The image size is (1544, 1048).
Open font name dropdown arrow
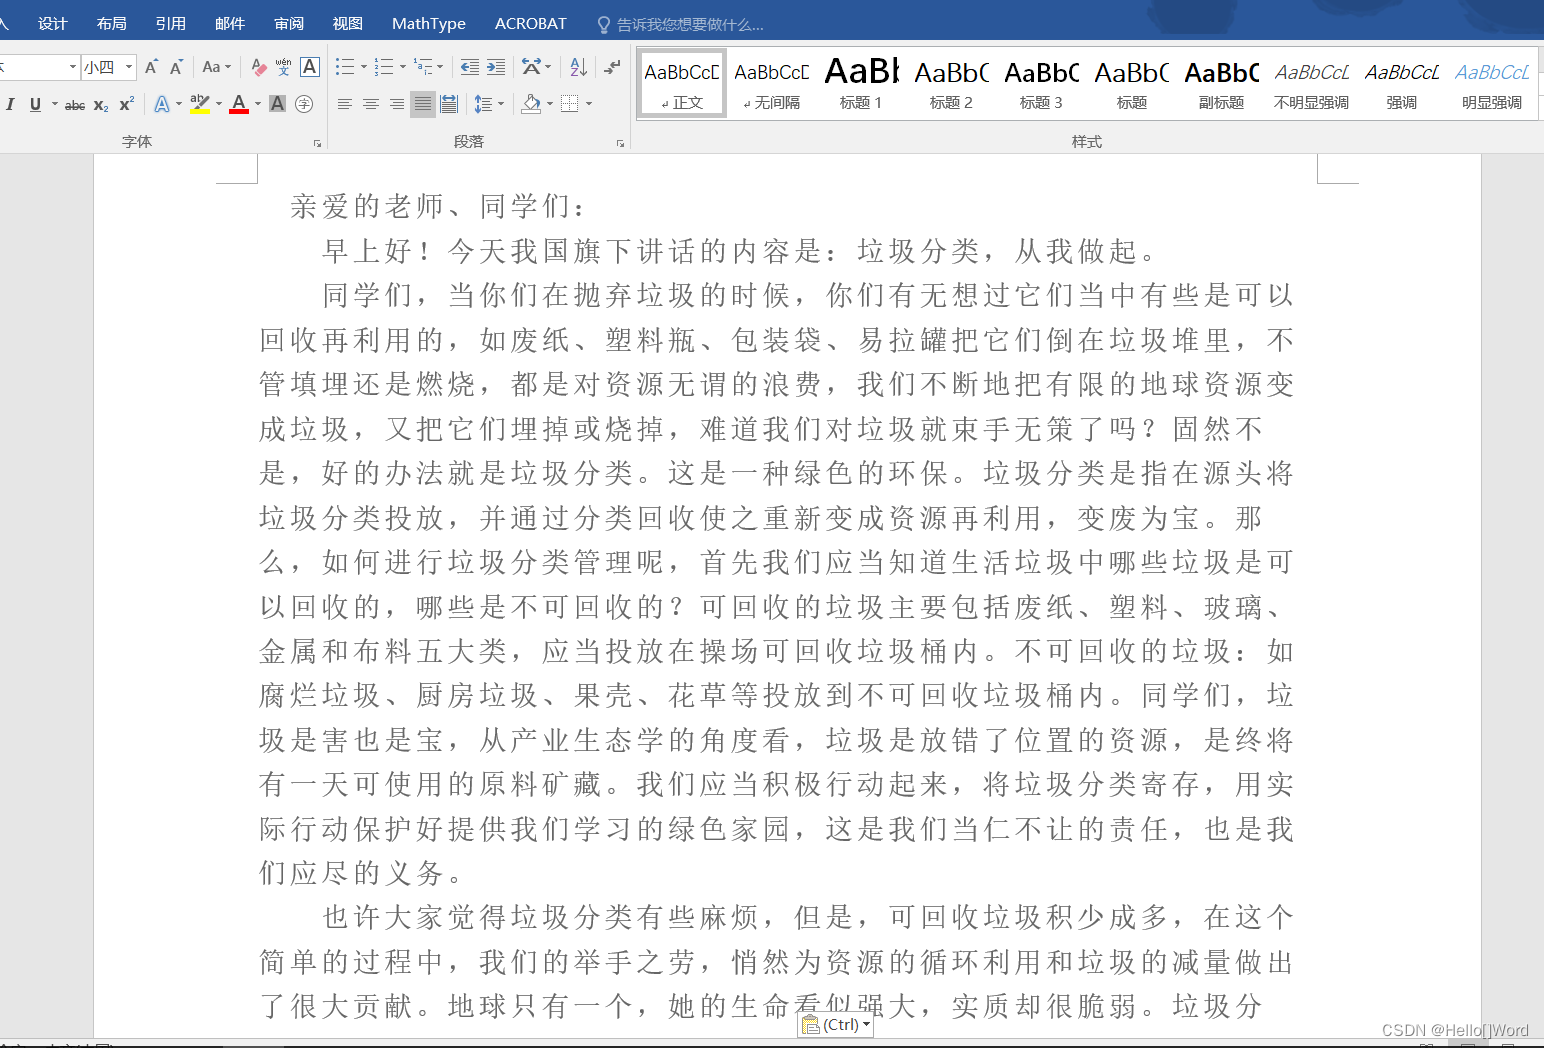72,67
